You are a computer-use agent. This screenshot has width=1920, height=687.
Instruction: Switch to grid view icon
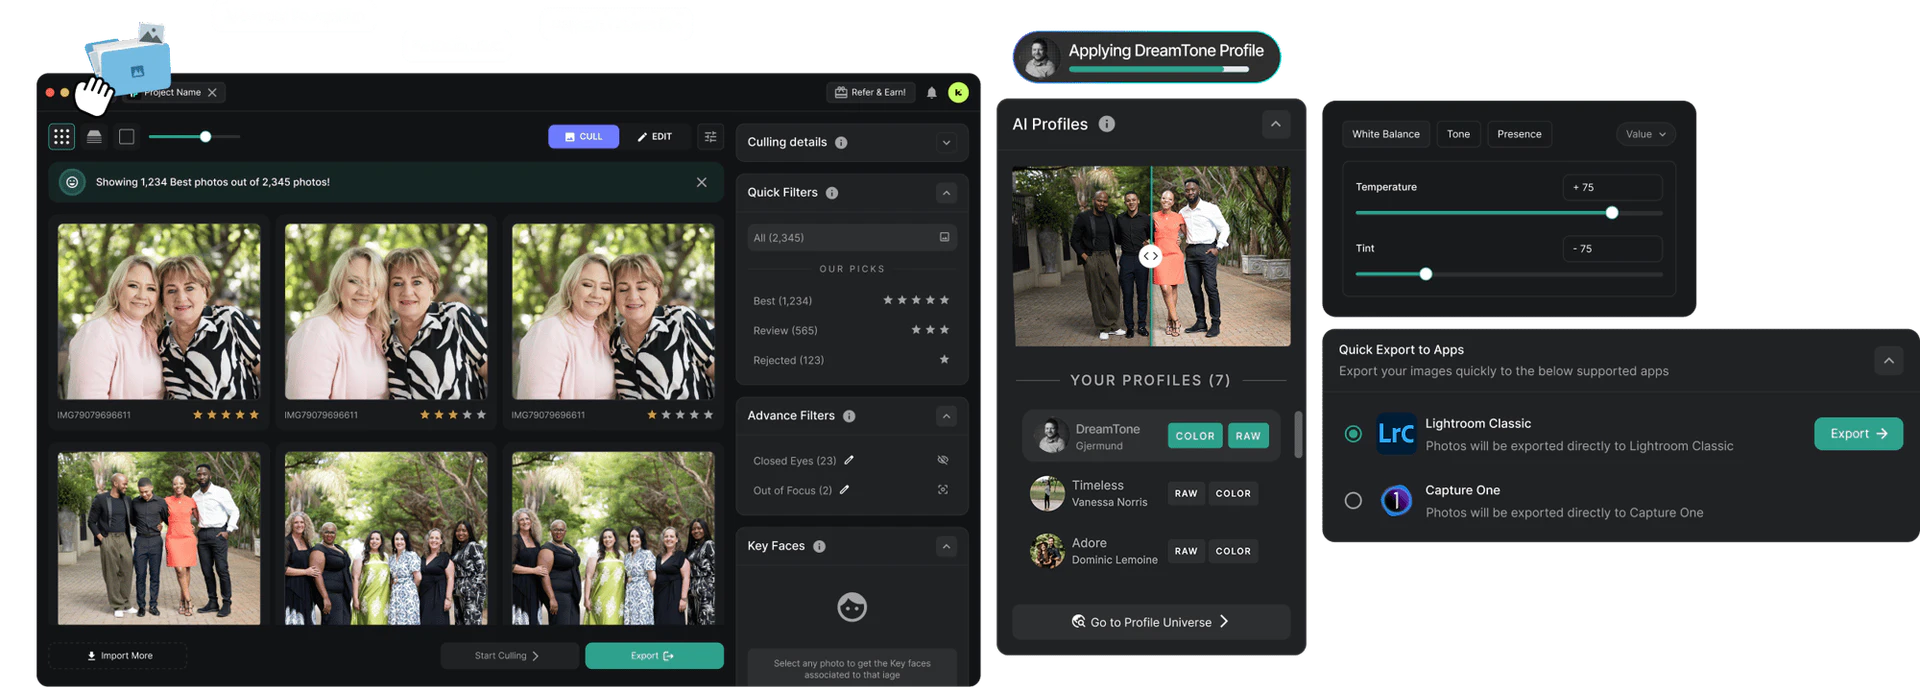(x=62, y=136)
